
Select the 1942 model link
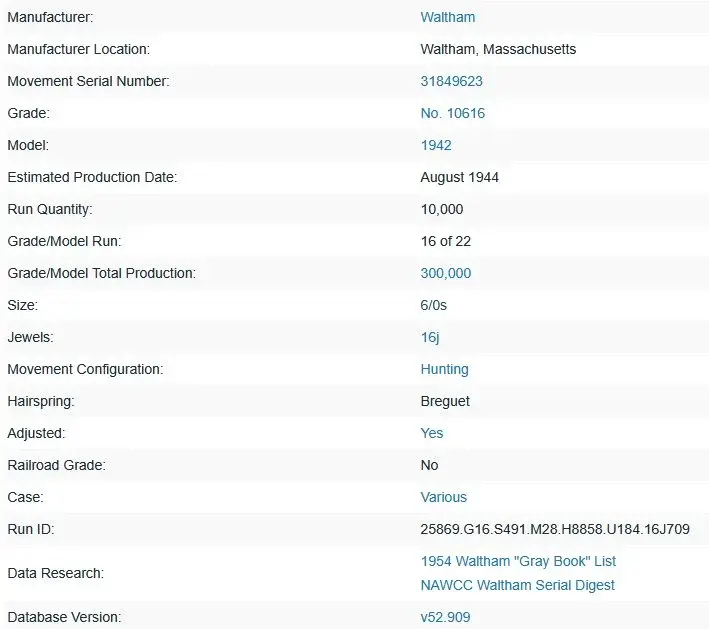click(436, 145)
